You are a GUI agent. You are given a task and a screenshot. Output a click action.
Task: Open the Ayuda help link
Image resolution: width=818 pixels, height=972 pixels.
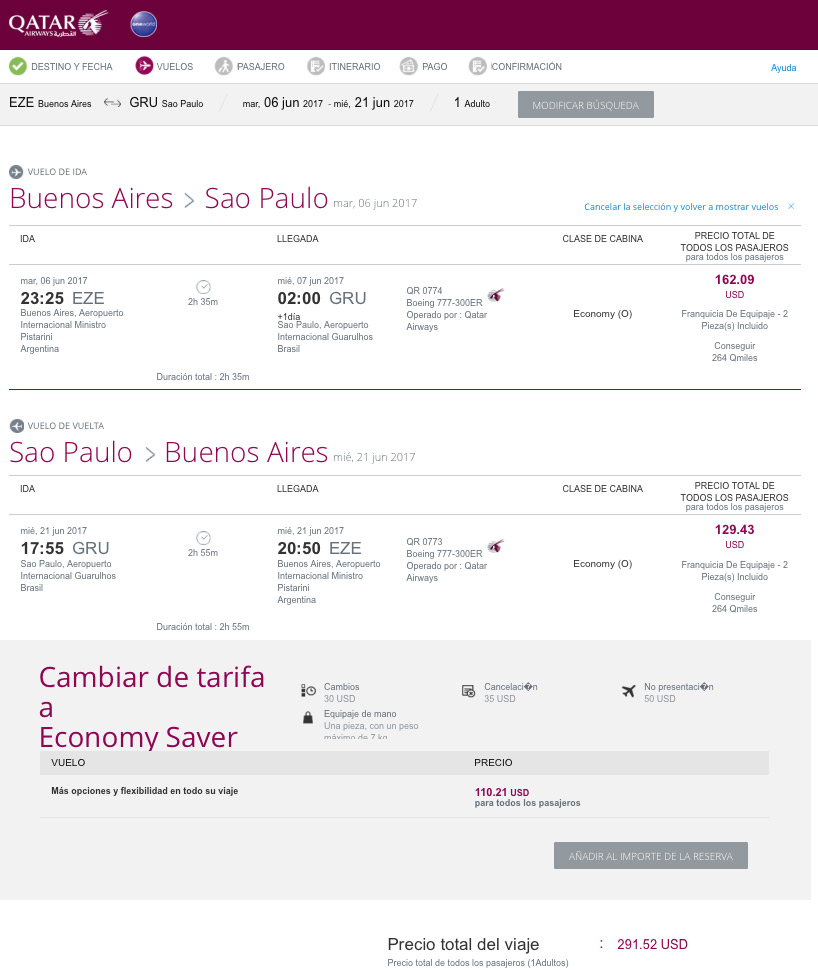(783, 68)
